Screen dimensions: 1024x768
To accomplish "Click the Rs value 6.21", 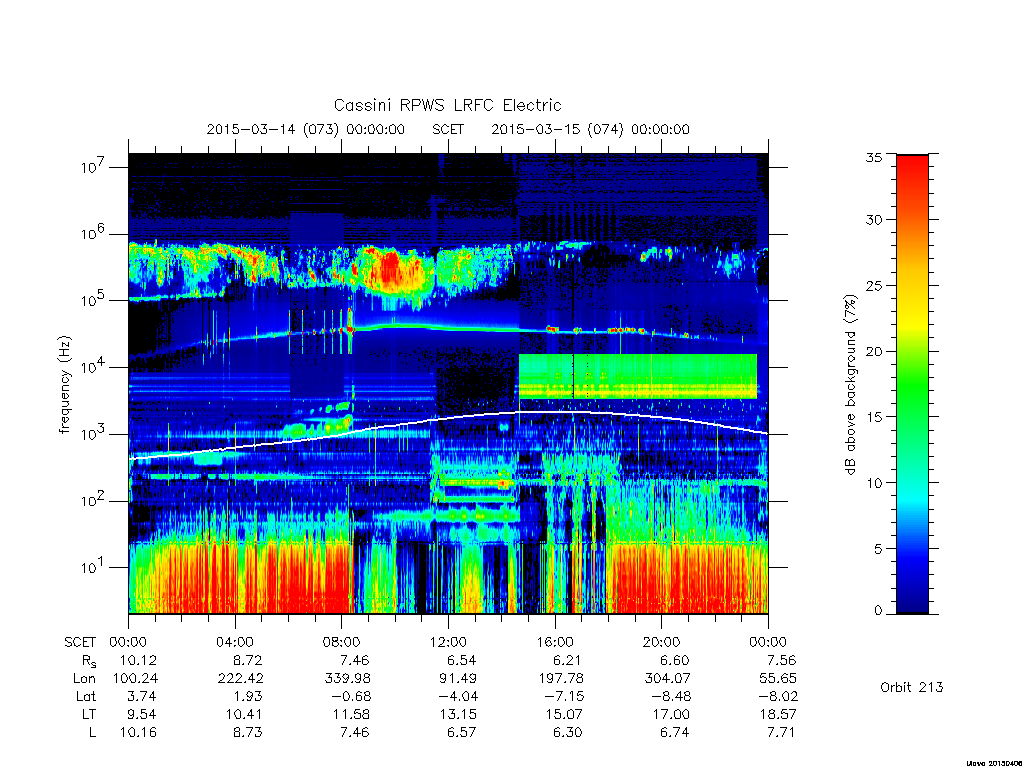I will tap(566, 660).
